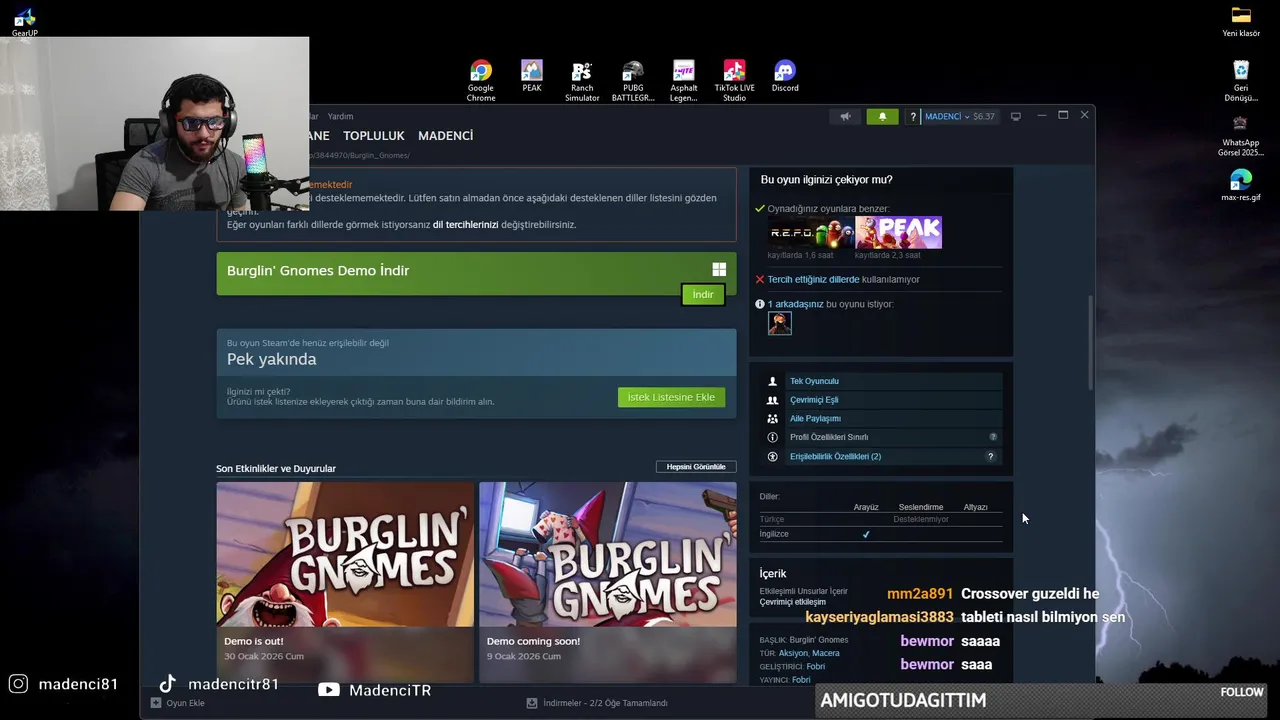The image size is (1280, 720).
Task: Open the Aksiyon genre link
Action: (793, 653)
